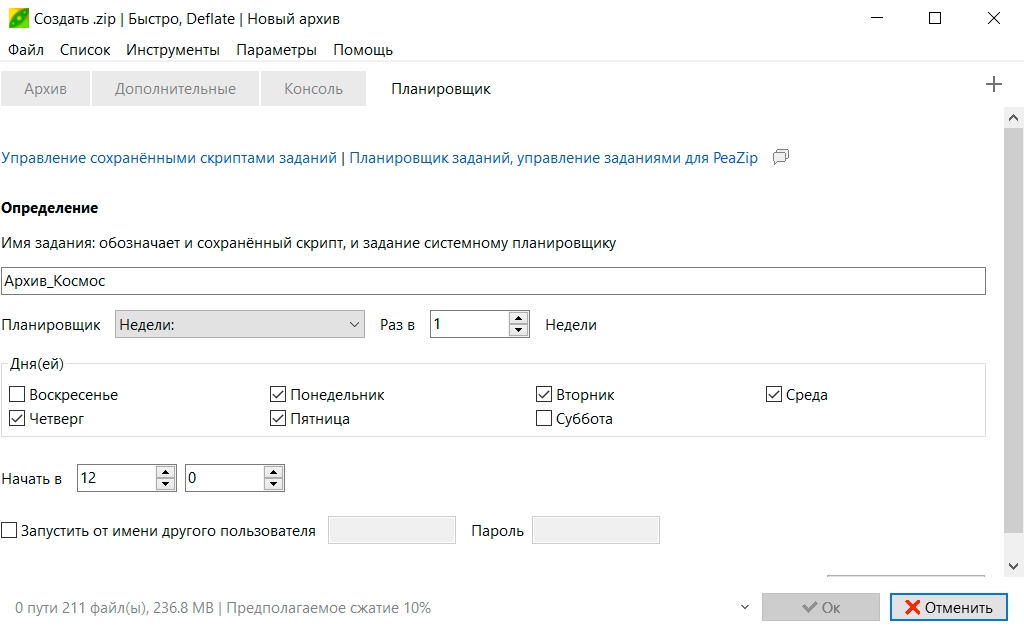
Task: Open the Инструменты menu
Action: (173, 50)
